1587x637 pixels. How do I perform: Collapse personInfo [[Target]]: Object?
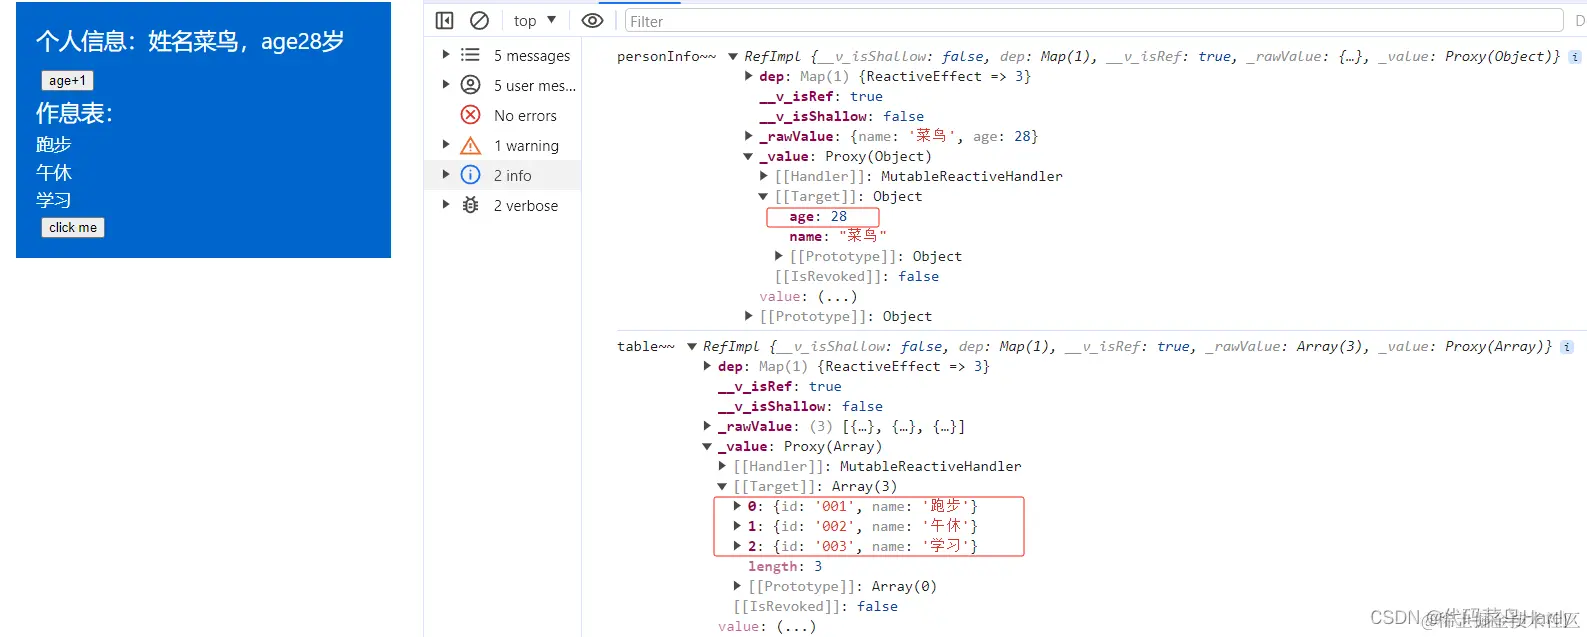point(763,196)
